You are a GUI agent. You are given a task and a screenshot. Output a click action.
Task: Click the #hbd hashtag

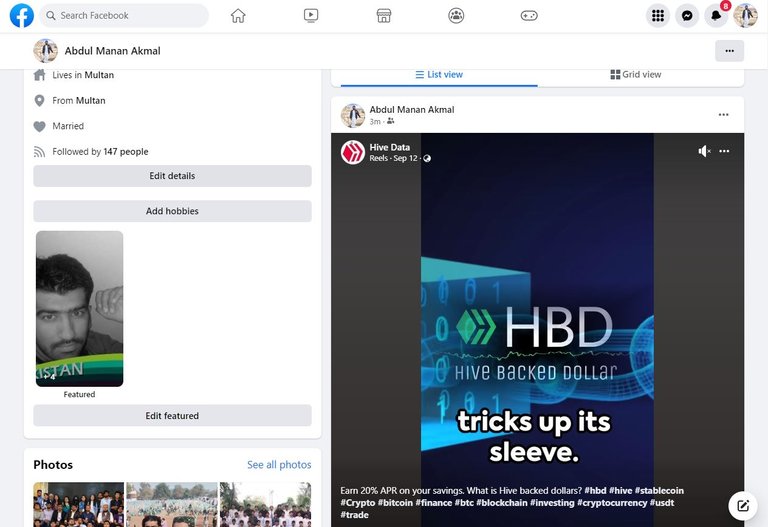click(x=595, y=490)
